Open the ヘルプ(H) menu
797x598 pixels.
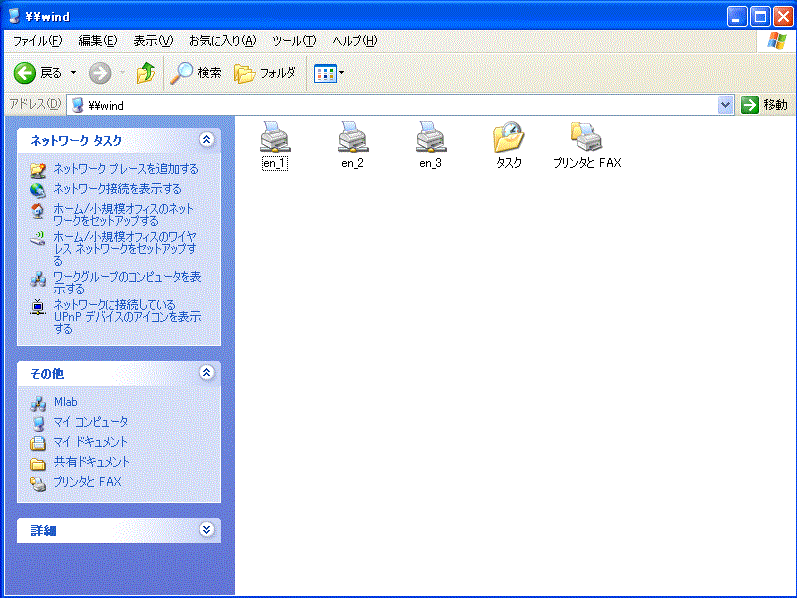coord(355,41)
